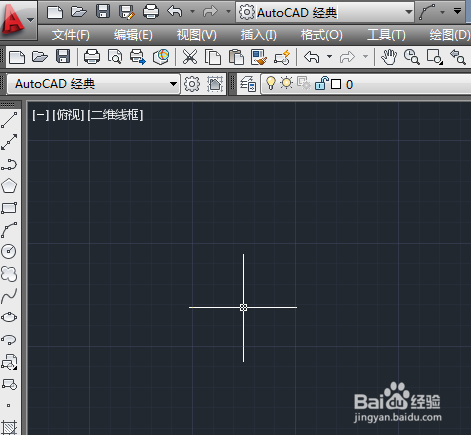Click the [二维线框] visual style label

[115, 115]
